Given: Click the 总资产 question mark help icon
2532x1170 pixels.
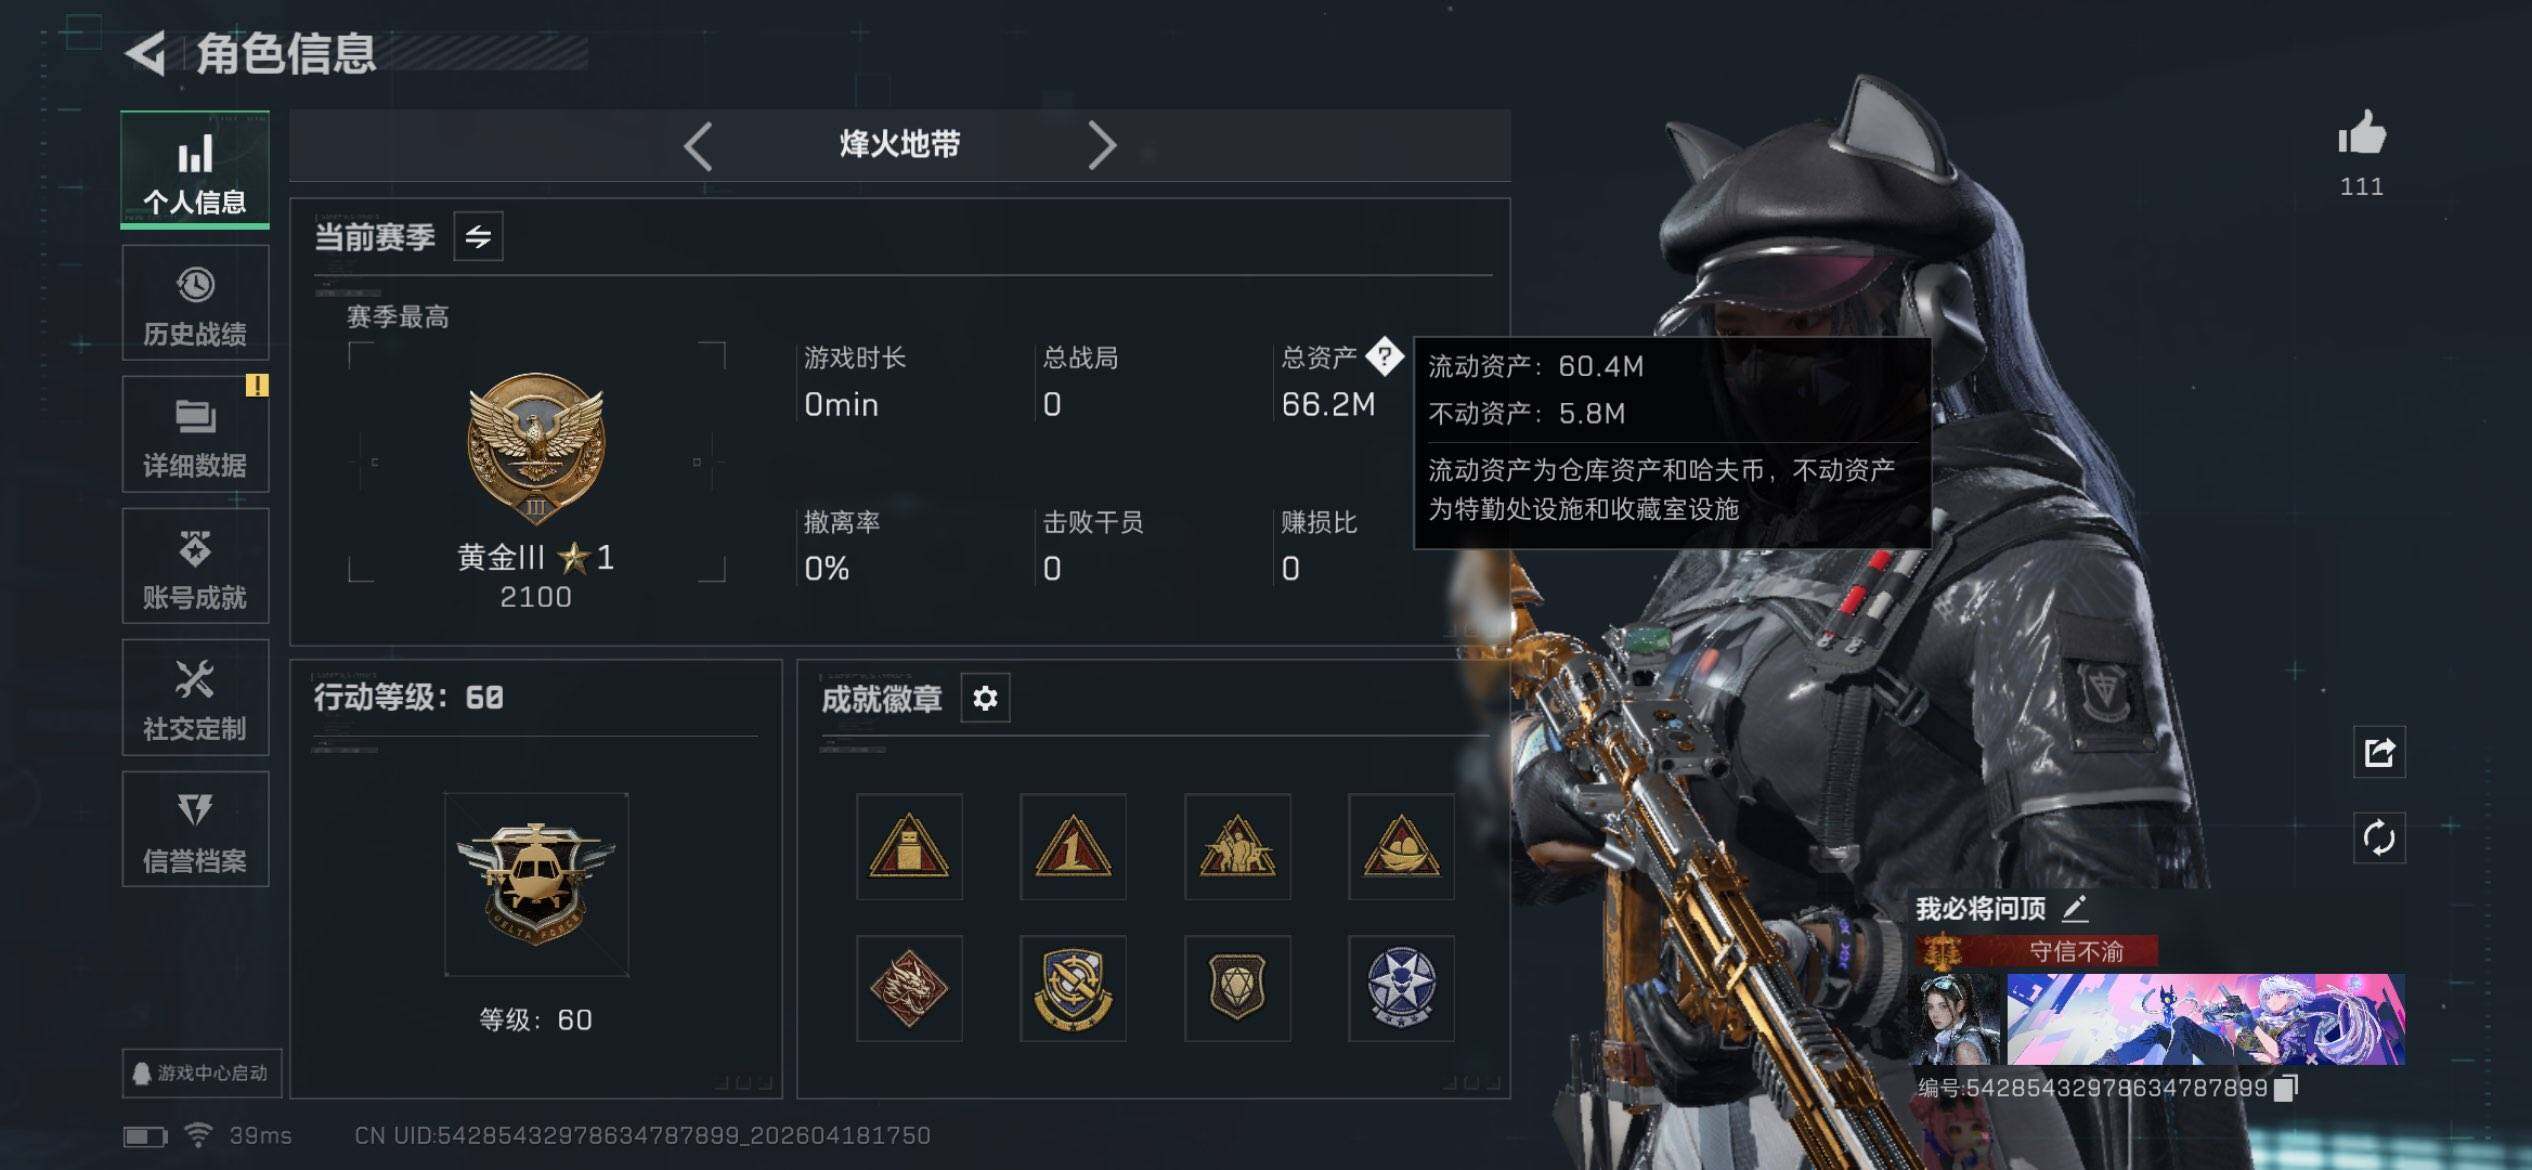Looking at the screenshot, I should (1385, 356).
